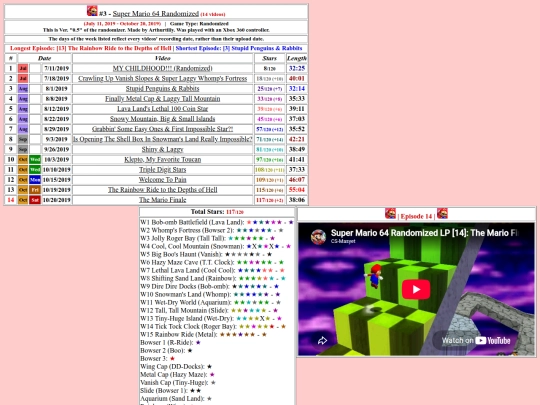Open the Triple Digit Stars episode
This screenshot has width=540, height=405.
(163, 169)
